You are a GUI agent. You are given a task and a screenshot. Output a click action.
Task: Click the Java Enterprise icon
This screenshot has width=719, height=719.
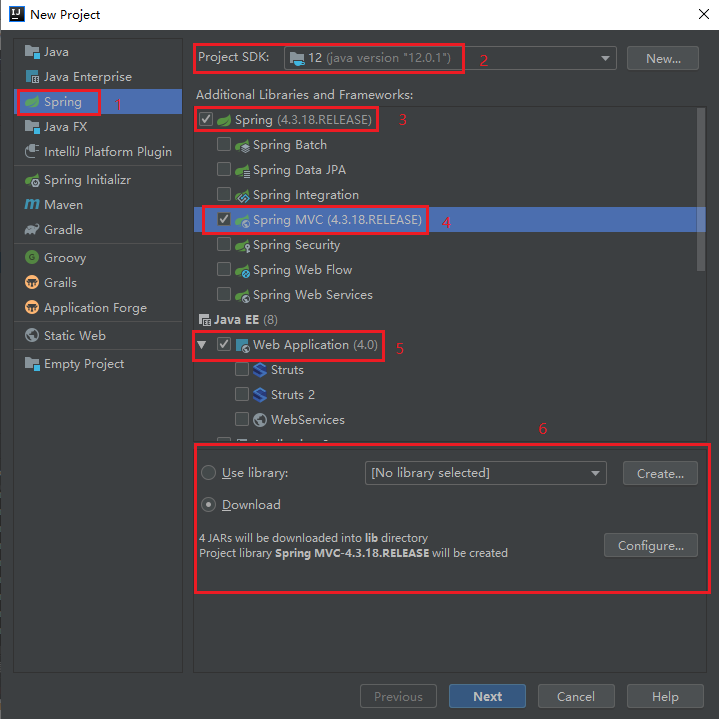(32, 77)
